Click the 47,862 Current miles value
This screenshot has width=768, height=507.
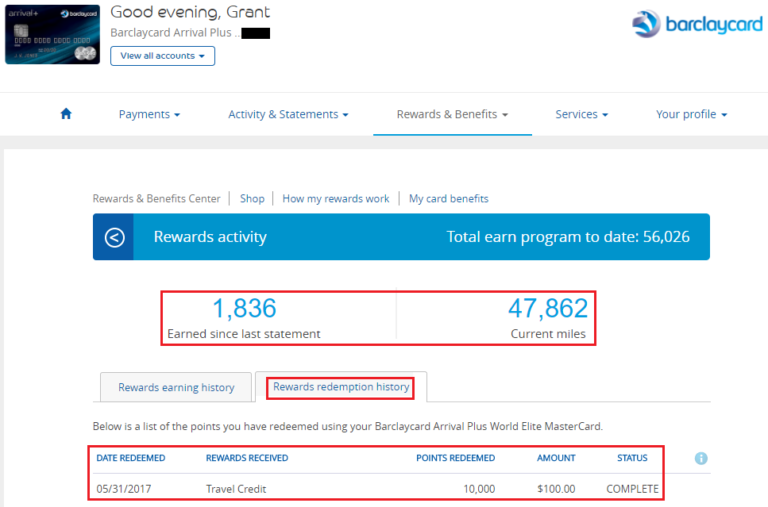pyautogui.click(x=548, y=308)
